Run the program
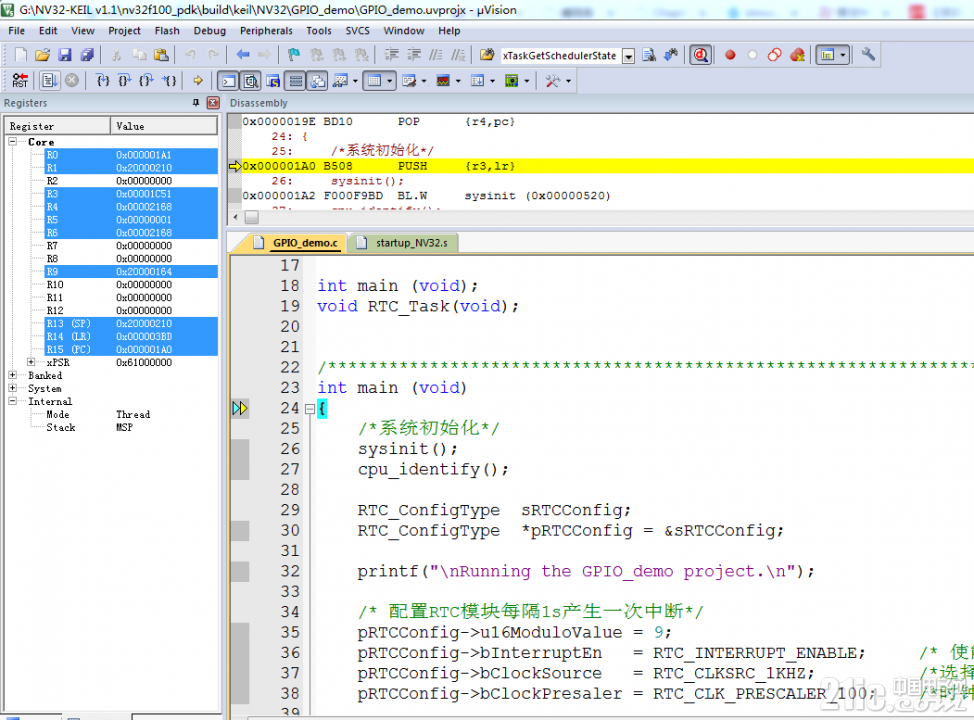Viewport: 974px width, 720px height. point(50,80)
